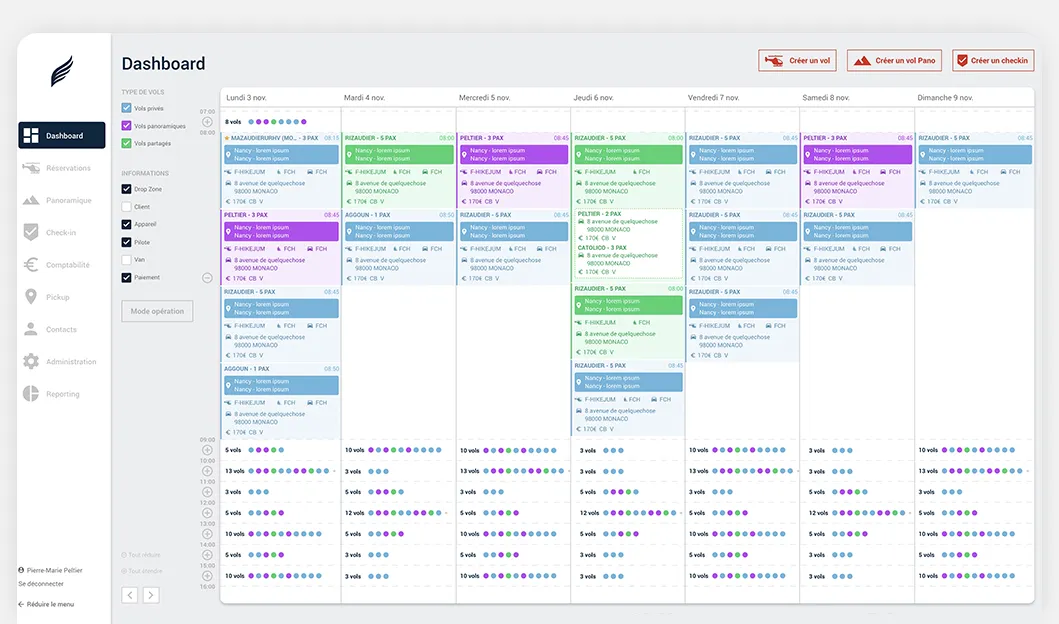This screenshot has width=1059, height=624.
Task: Open the MAZAUDIERURHV 3 PAX flight title
Action: 274,138
